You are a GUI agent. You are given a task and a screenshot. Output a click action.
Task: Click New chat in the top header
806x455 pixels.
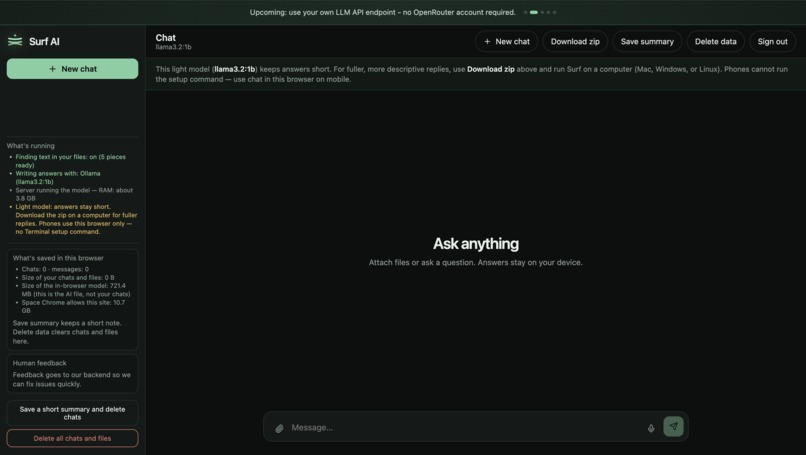[506, 42]
